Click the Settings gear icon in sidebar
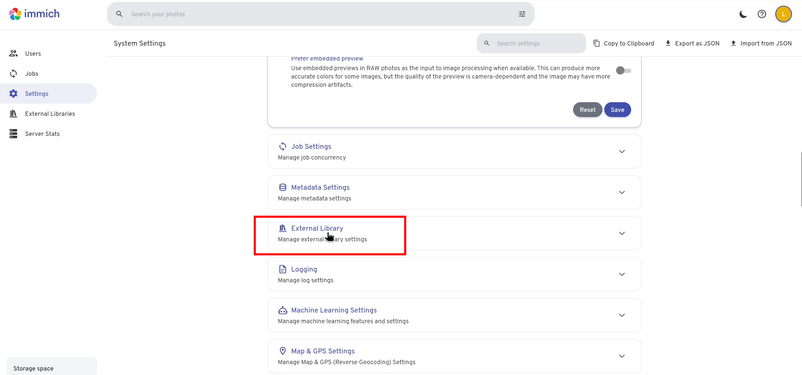 pyautogui.click(x=14, y=94)
